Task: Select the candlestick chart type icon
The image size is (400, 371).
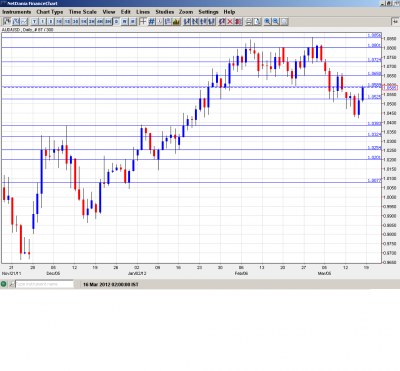Action: [7, 22]
